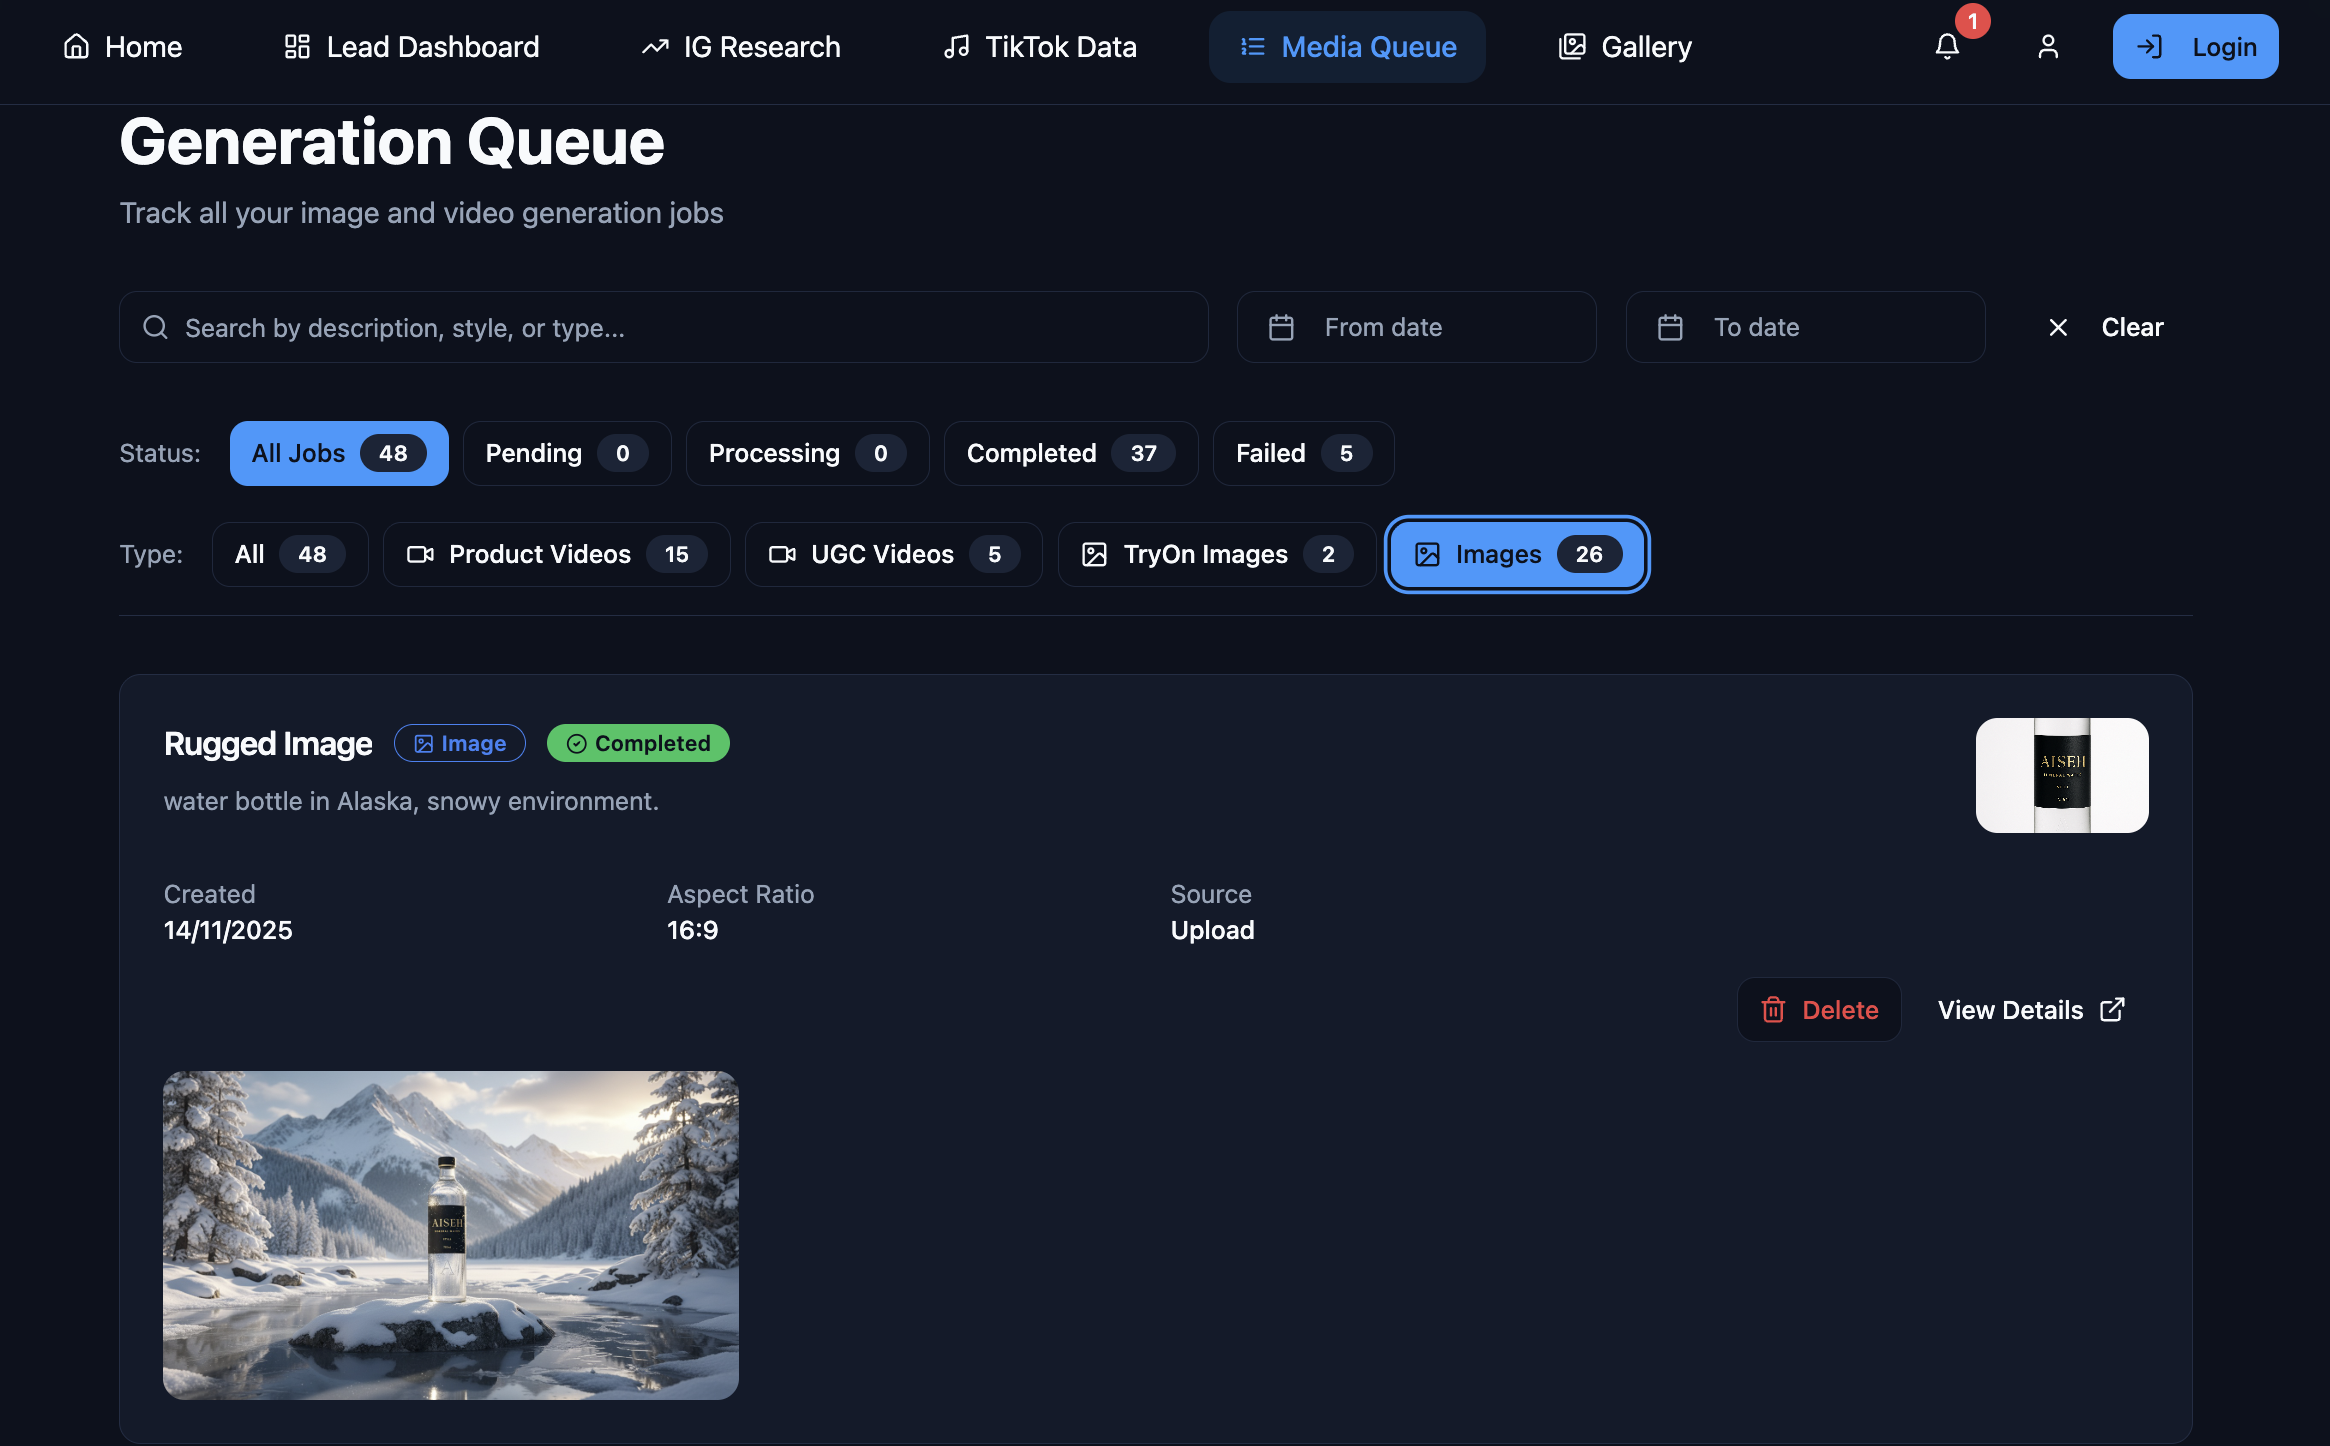The height and width of the screenshot is (1446, 2330).
Task: Open the Gallery image icon
Action: pyautogui.click(x=1571, y=46)
